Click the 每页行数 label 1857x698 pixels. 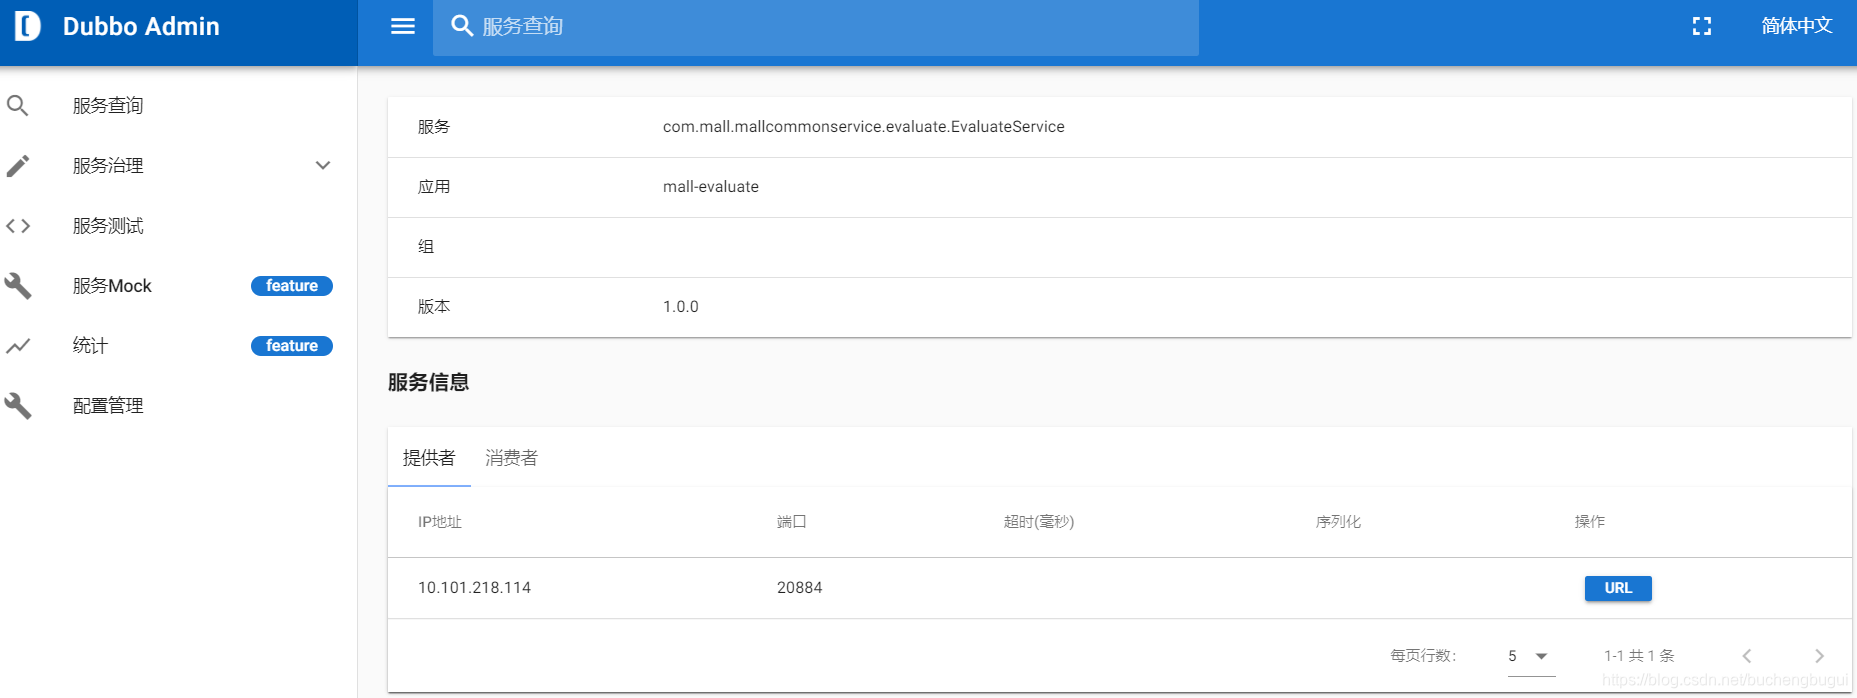(x=1423, y=656)
